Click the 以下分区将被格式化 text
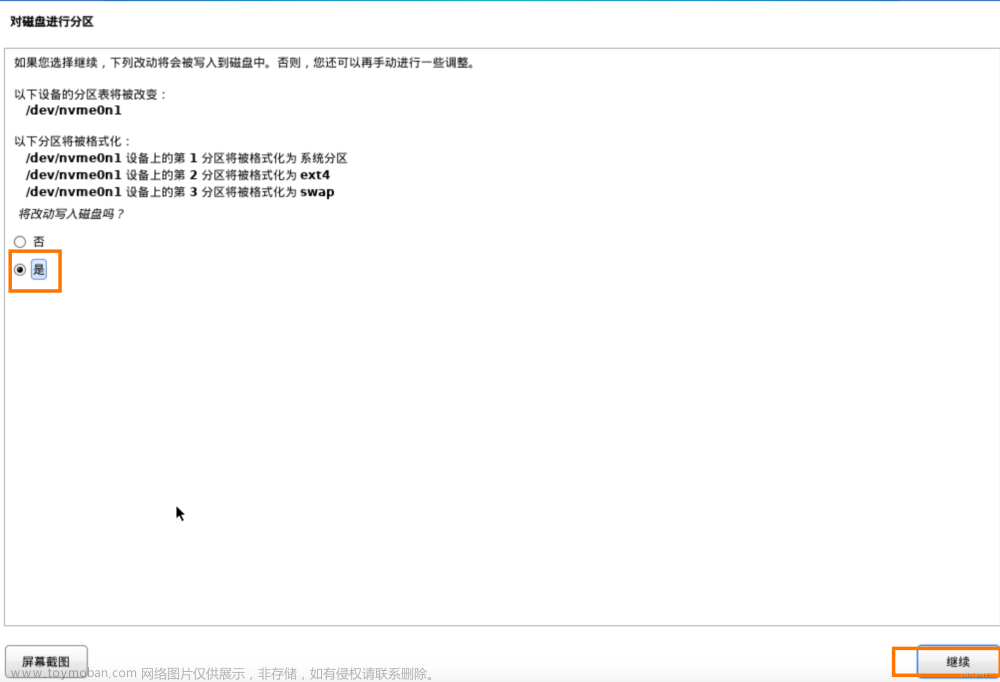Image resolution: width=1000 pixels, height=682 pixels. [73, 141]
